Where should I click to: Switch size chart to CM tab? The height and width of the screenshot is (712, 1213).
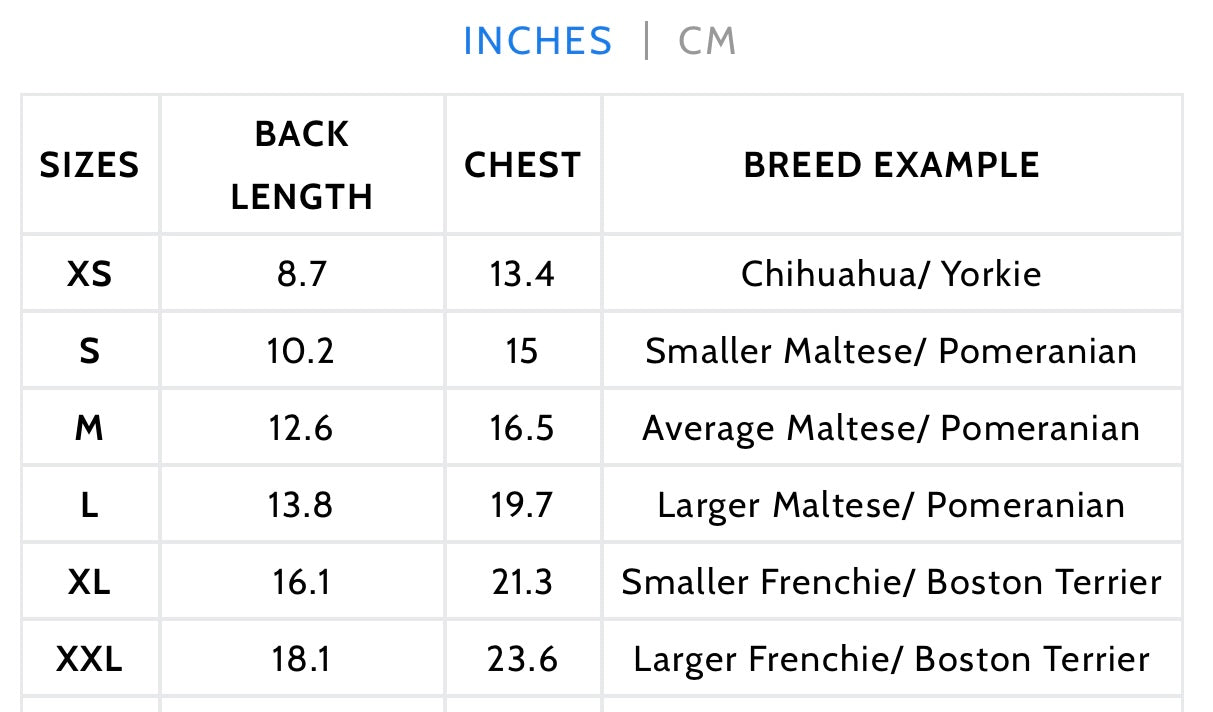click(x=707, y=42)
